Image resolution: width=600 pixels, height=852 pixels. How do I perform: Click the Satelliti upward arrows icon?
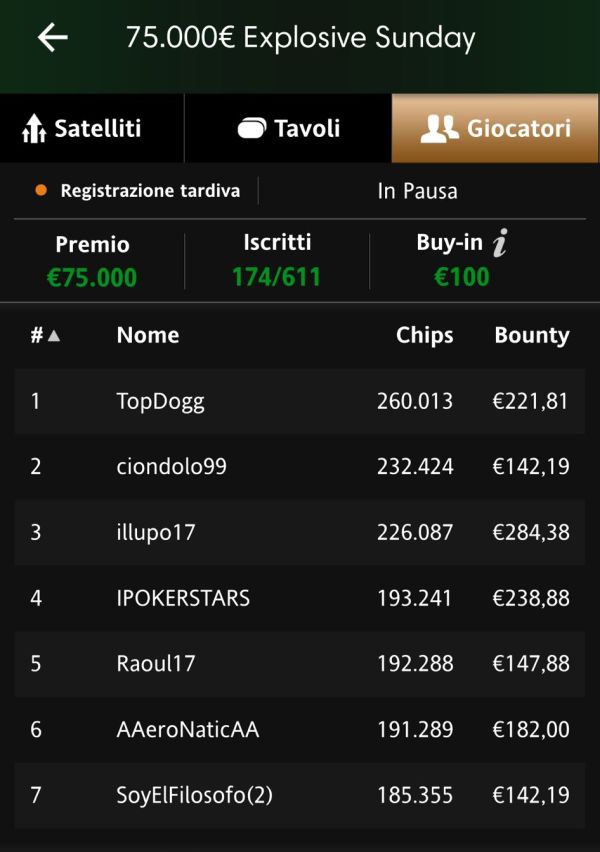click(34, 128)
